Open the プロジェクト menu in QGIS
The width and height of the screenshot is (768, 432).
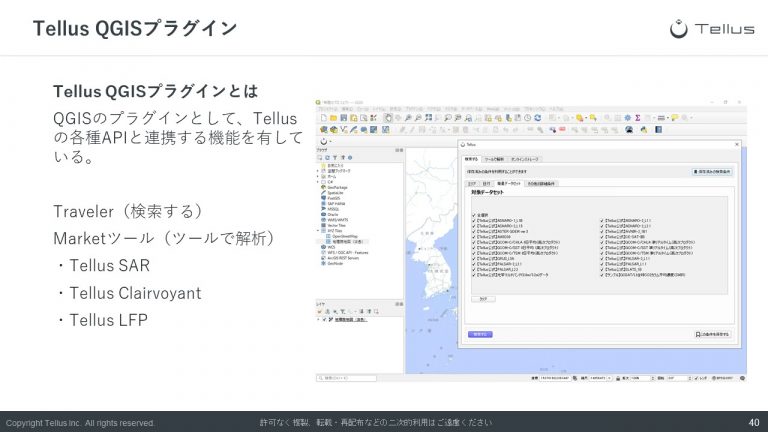click(328, 109)
